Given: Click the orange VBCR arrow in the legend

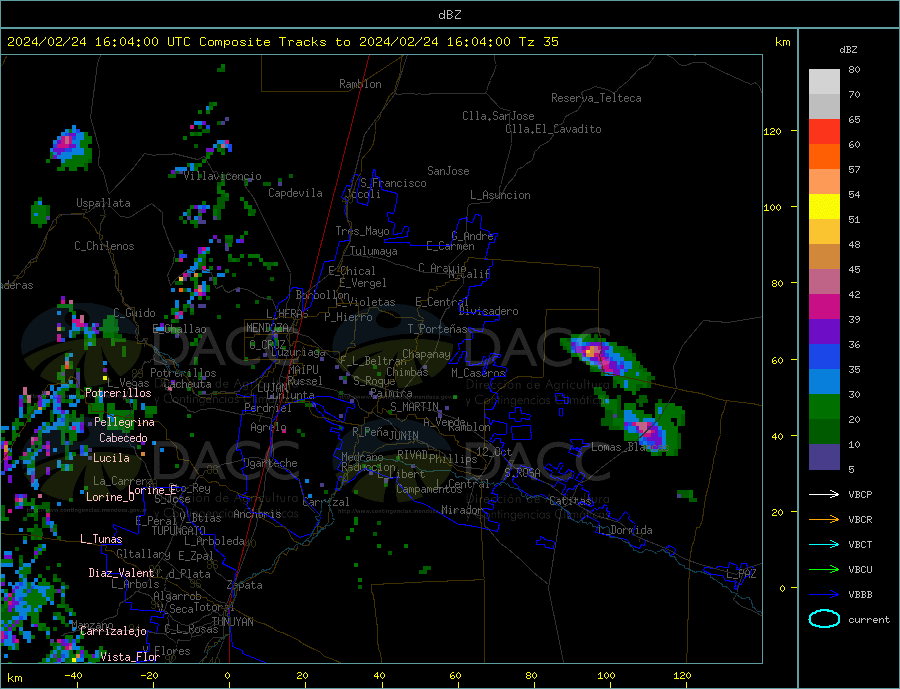Looking at the screenshot, I should (x=824, y=520).
